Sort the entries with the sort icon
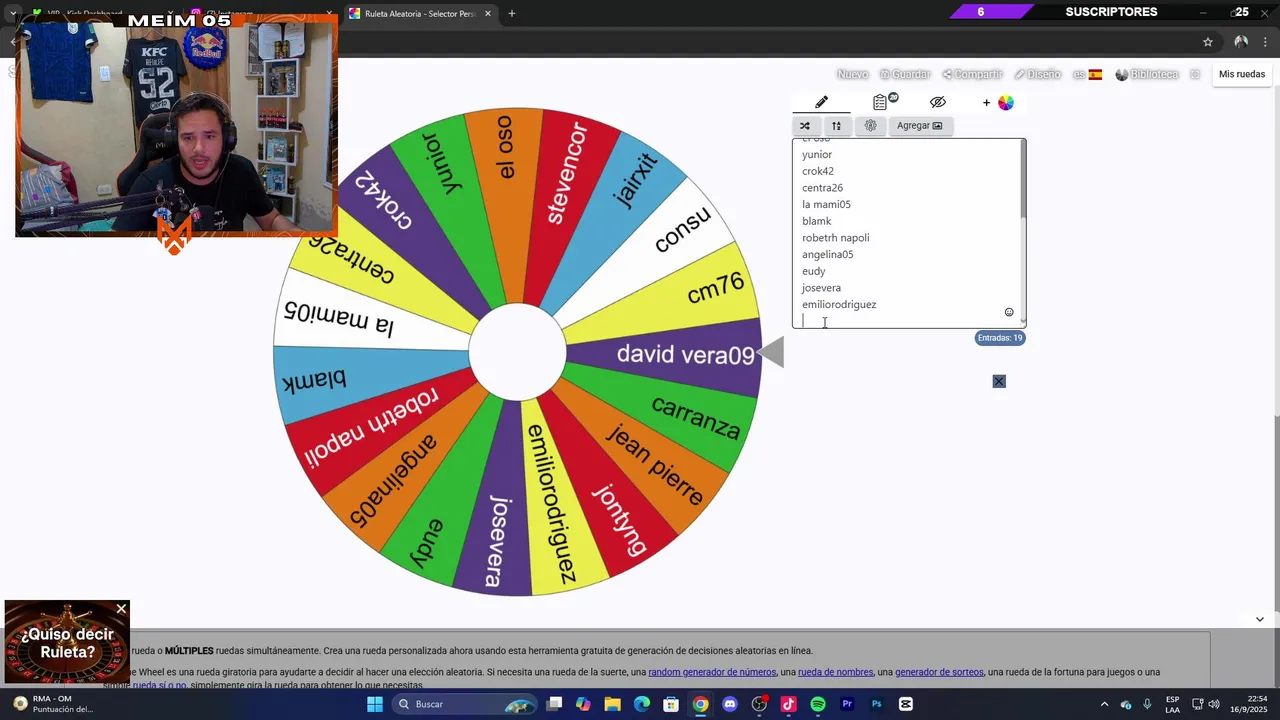 coord(836,126)
